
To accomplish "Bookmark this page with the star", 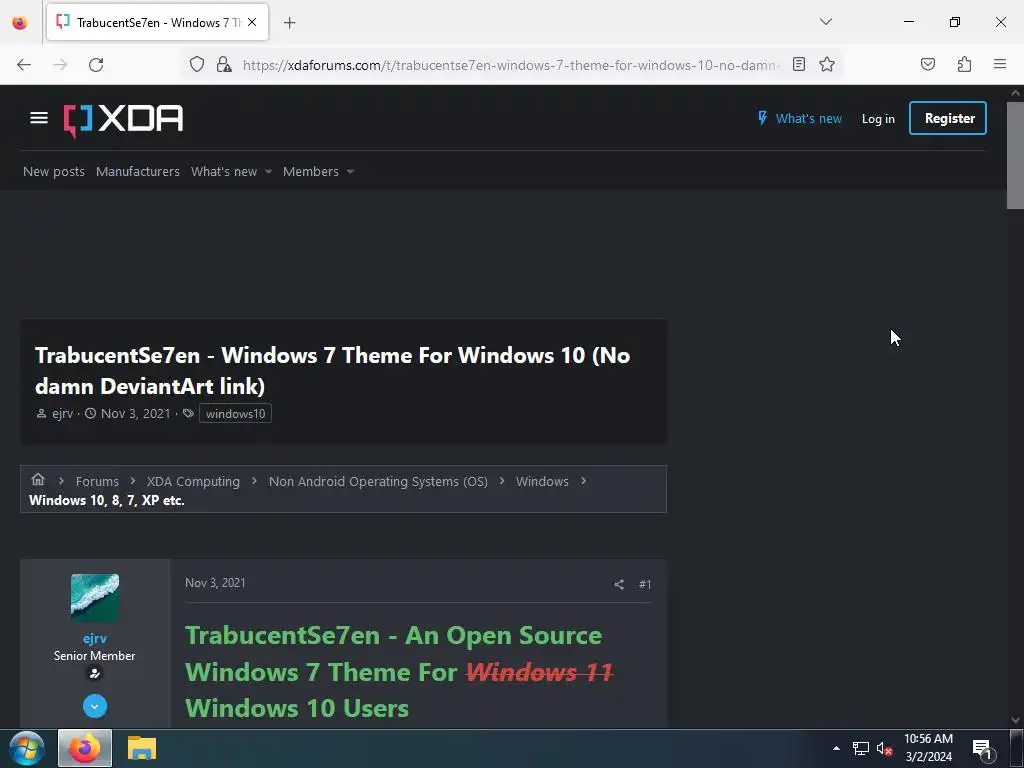I will click(827, 64).
